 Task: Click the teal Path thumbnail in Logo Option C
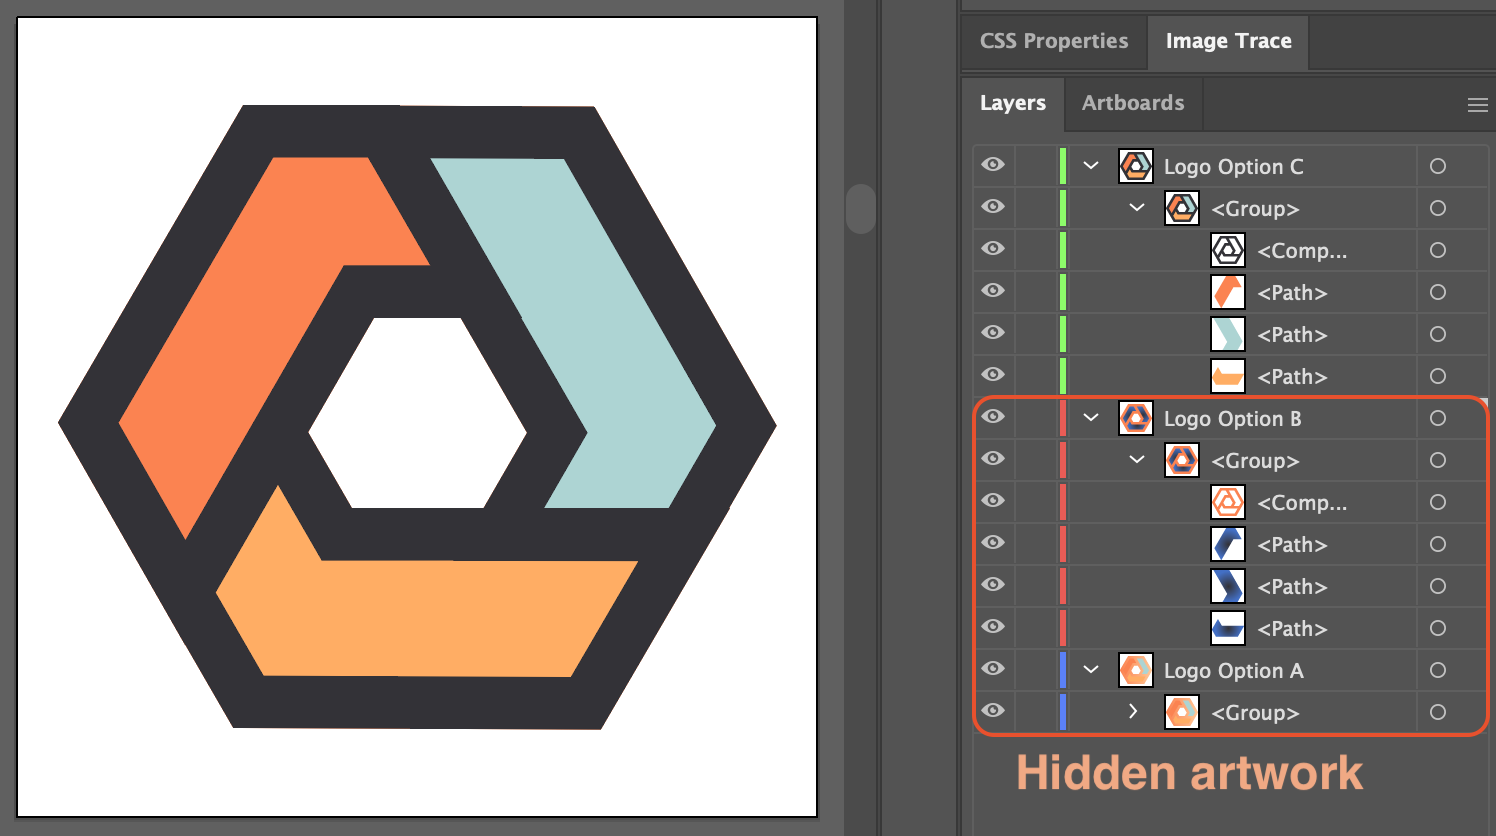(x=1227, y=334)
